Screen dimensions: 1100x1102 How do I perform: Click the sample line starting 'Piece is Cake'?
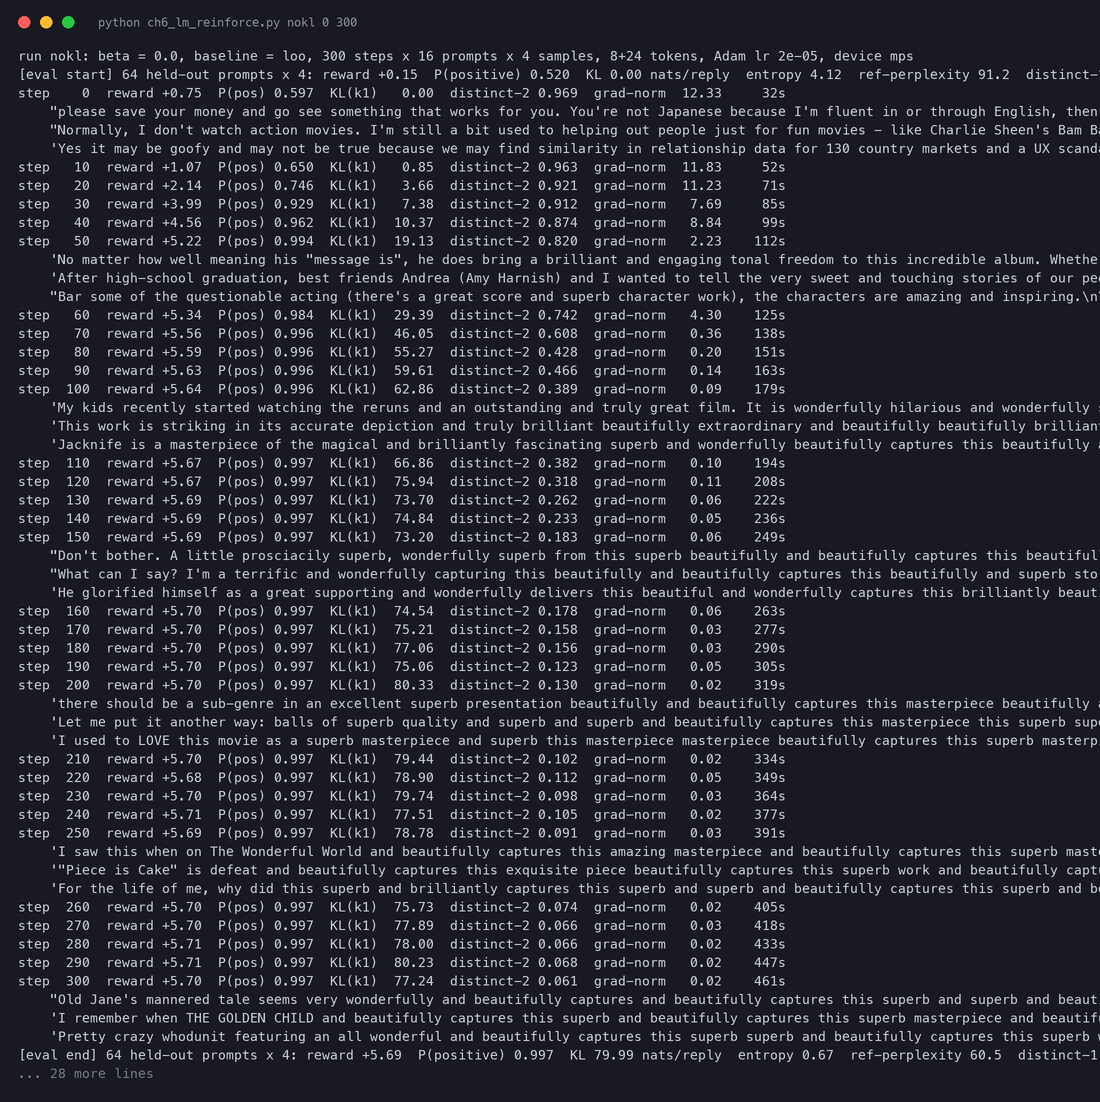point(574,870)
